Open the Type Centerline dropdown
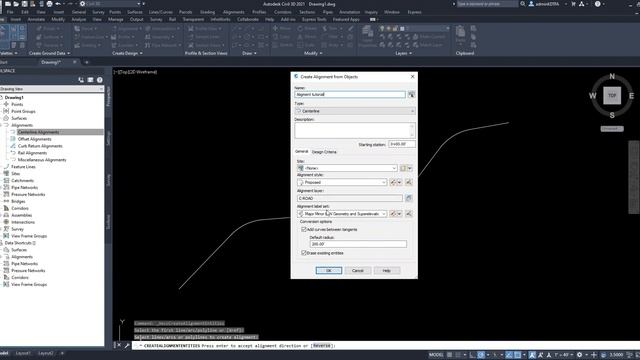The image size is (640, 360). click(x=355, y=111)
